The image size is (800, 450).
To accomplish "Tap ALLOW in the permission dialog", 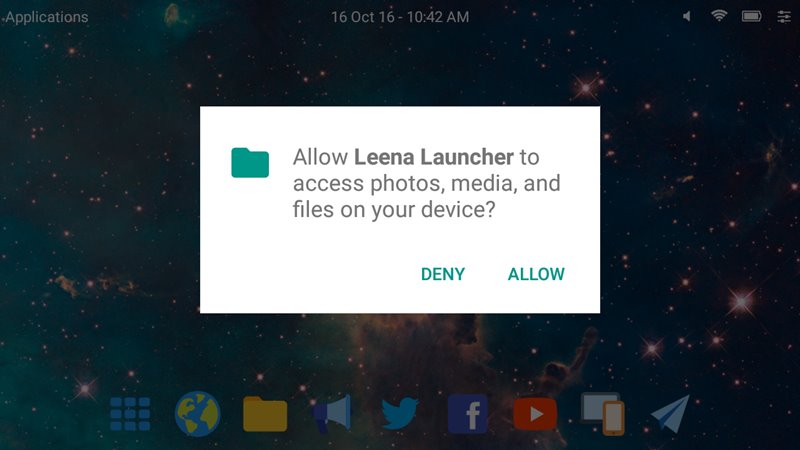I will click(x=536, y=274).
